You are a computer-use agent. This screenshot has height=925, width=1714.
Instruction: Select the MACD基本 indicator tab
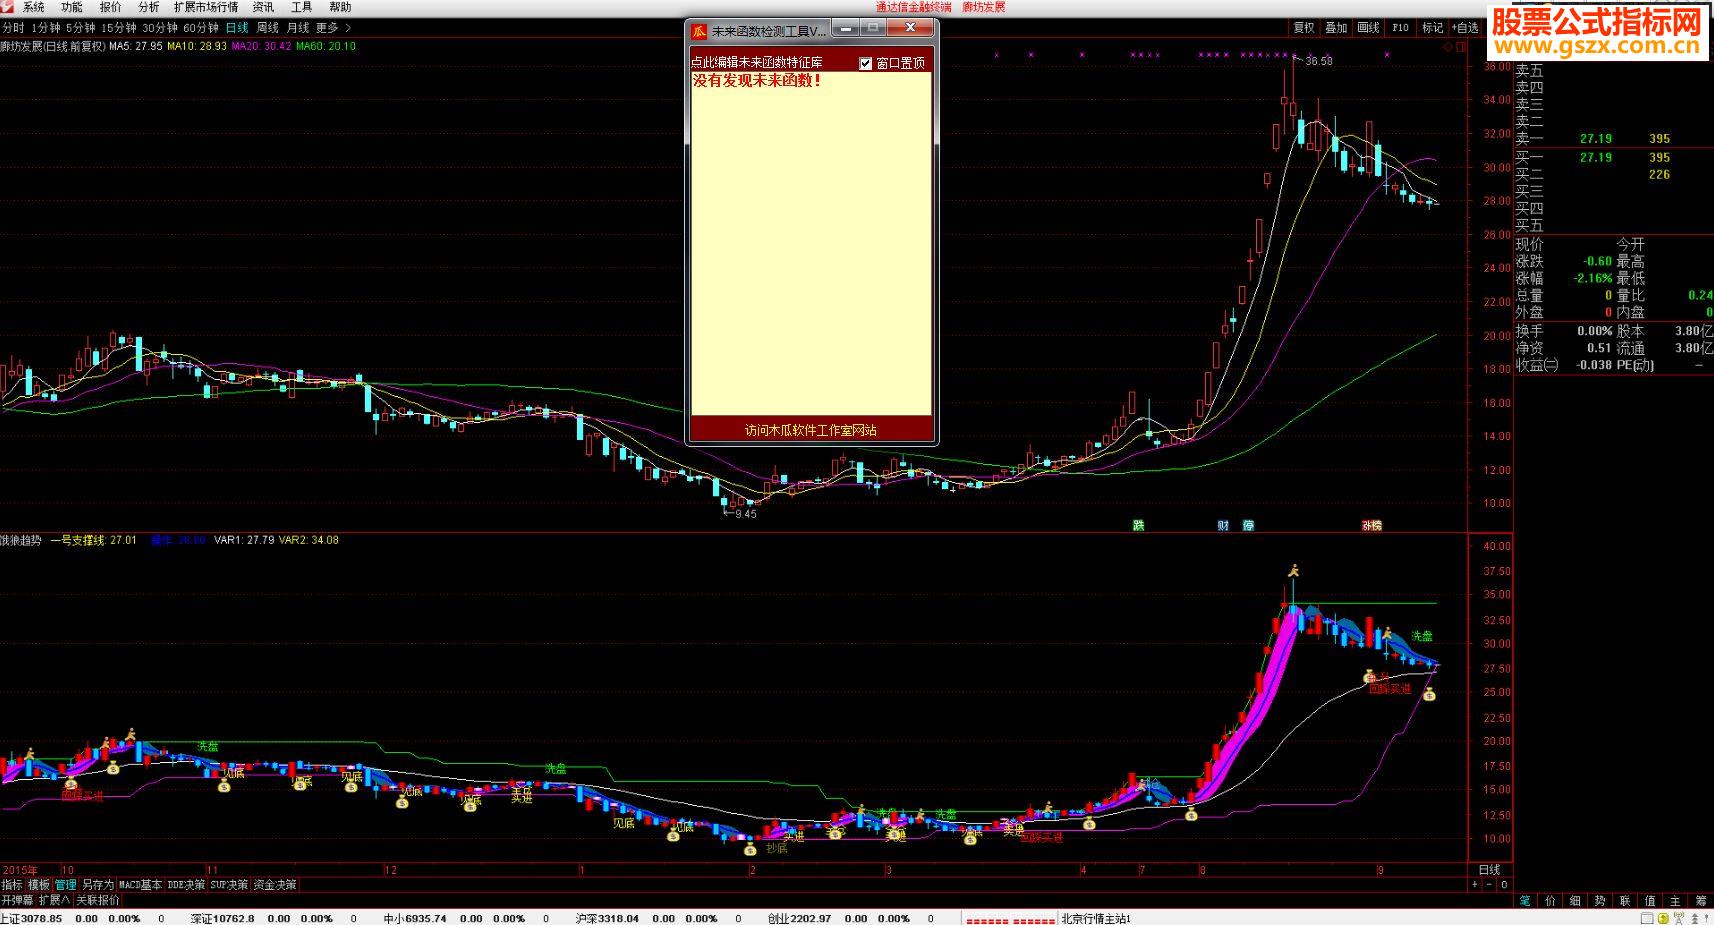click(x=140, y=885)
